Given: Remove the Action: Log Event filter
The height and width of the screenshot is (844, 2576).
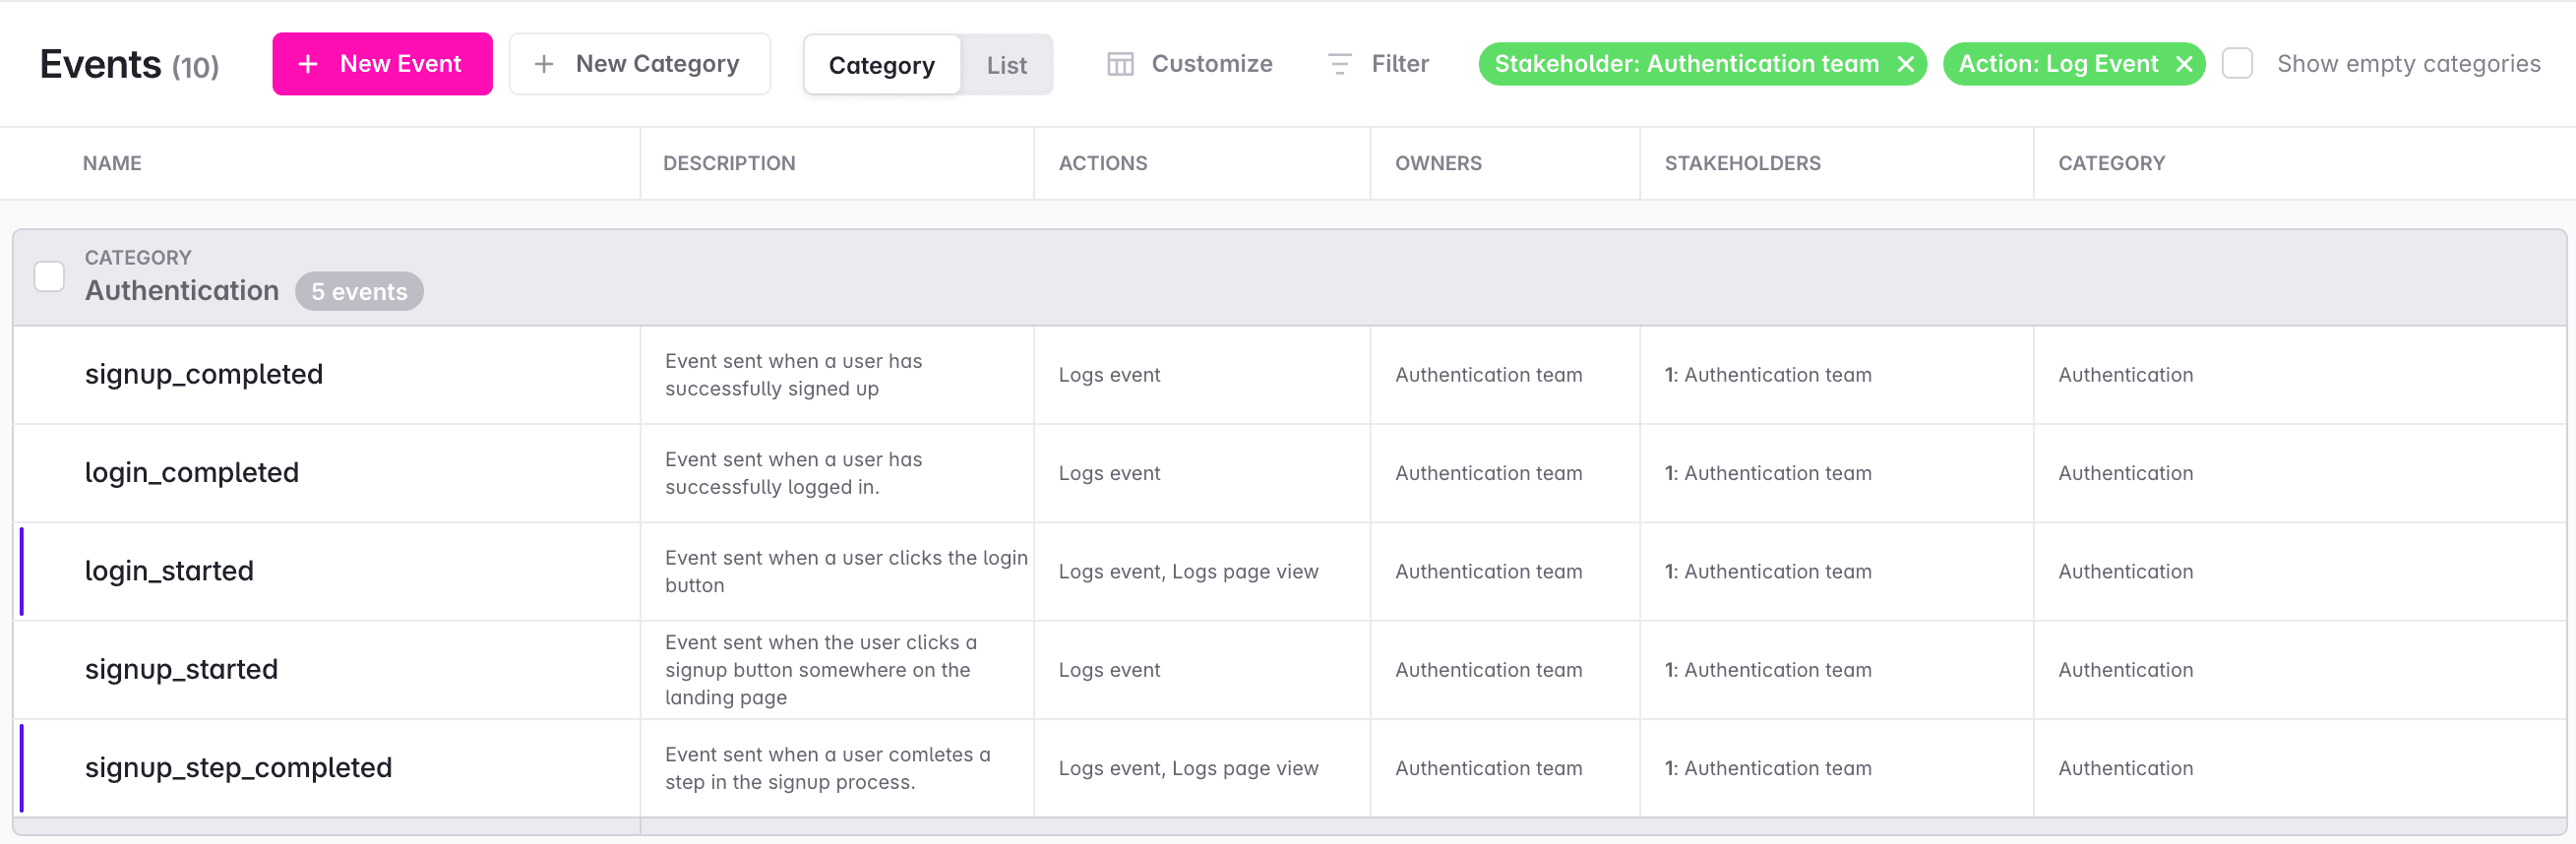Looking at the screenshot, I should (x=2184, y=64).
